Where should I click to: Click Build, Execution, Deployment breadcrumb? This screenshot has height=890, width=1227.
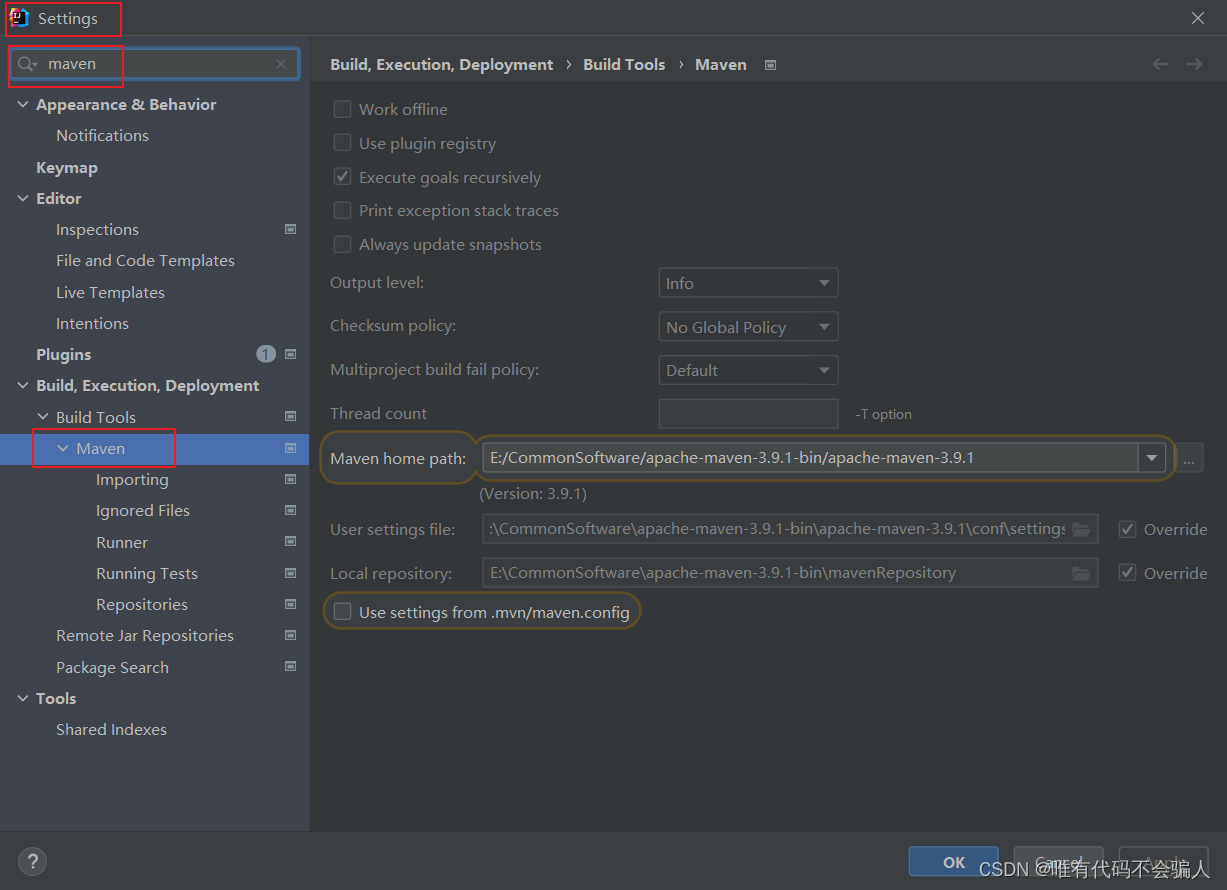point(441,64)
